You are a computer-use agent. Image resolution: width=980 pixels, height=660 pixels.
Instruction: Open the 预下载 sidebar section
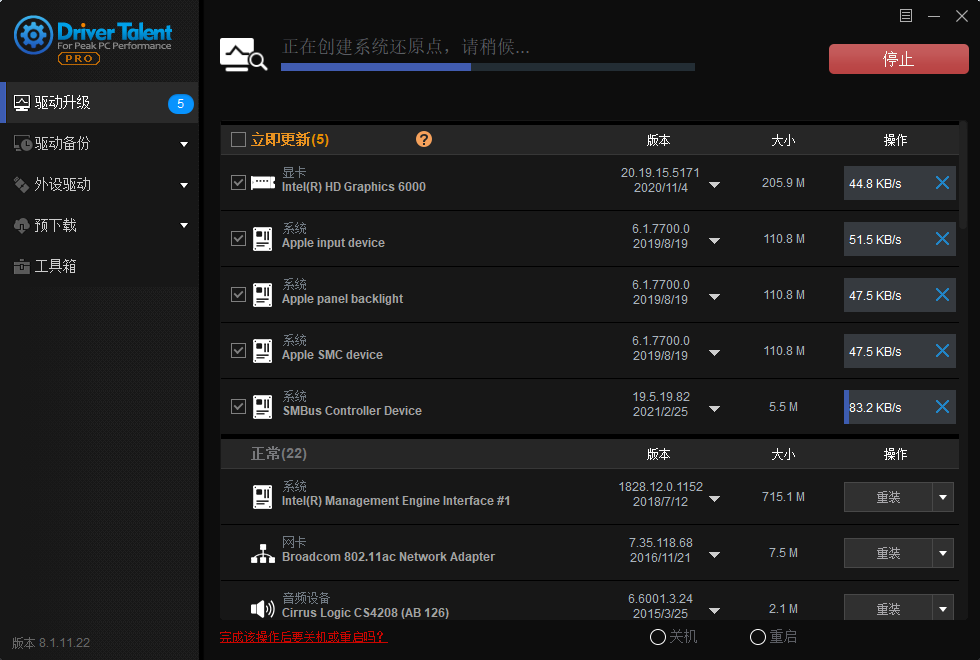pyautogui.click(x=99, y=225)
